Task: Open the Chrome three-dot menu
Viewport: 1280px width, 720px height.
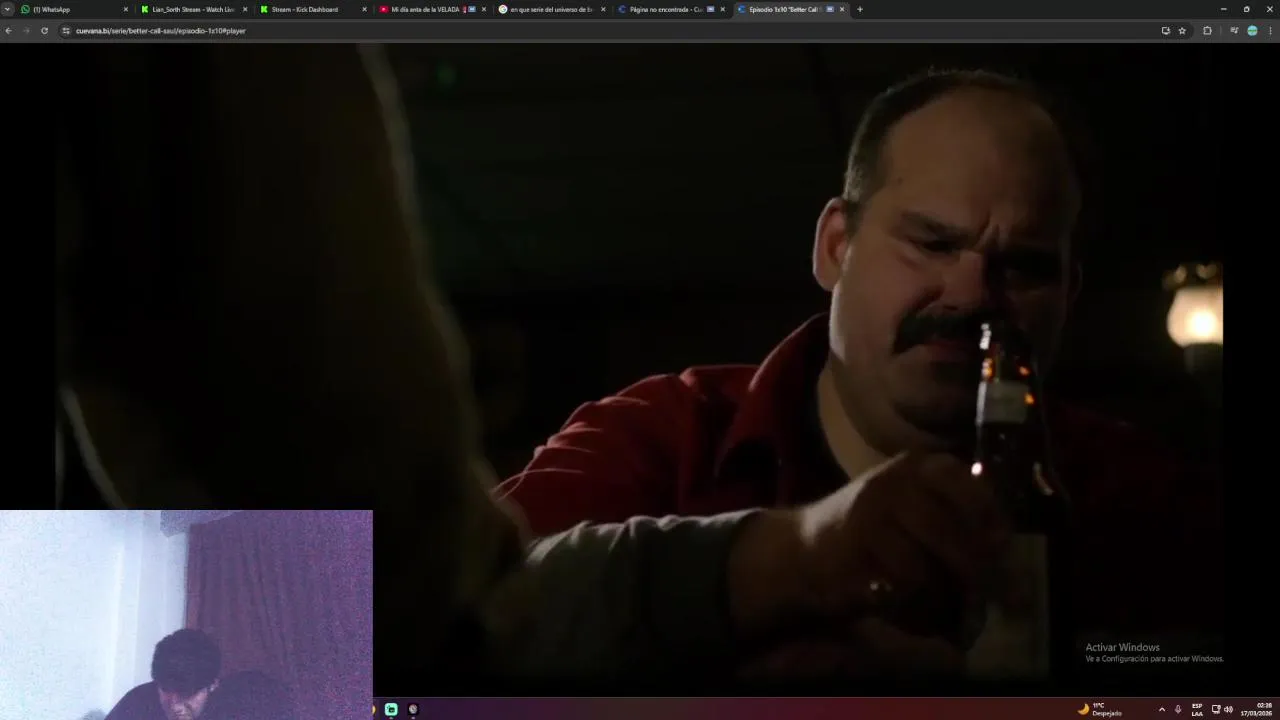Action: pos(1270,31)
